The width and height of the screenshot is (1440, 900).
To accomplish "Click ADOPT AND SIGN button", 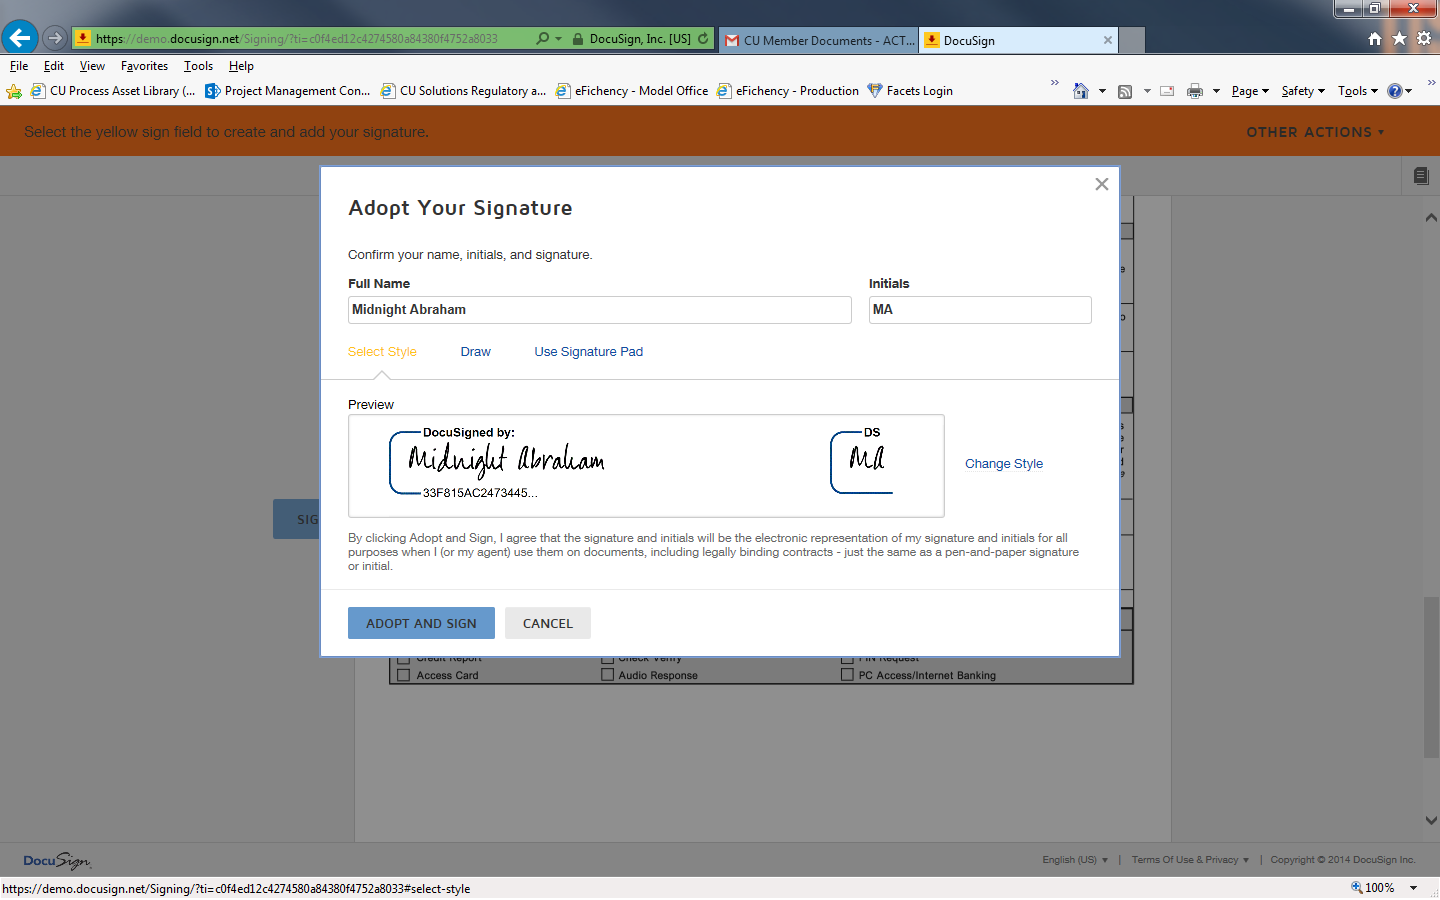I will (x=421, y=623).
